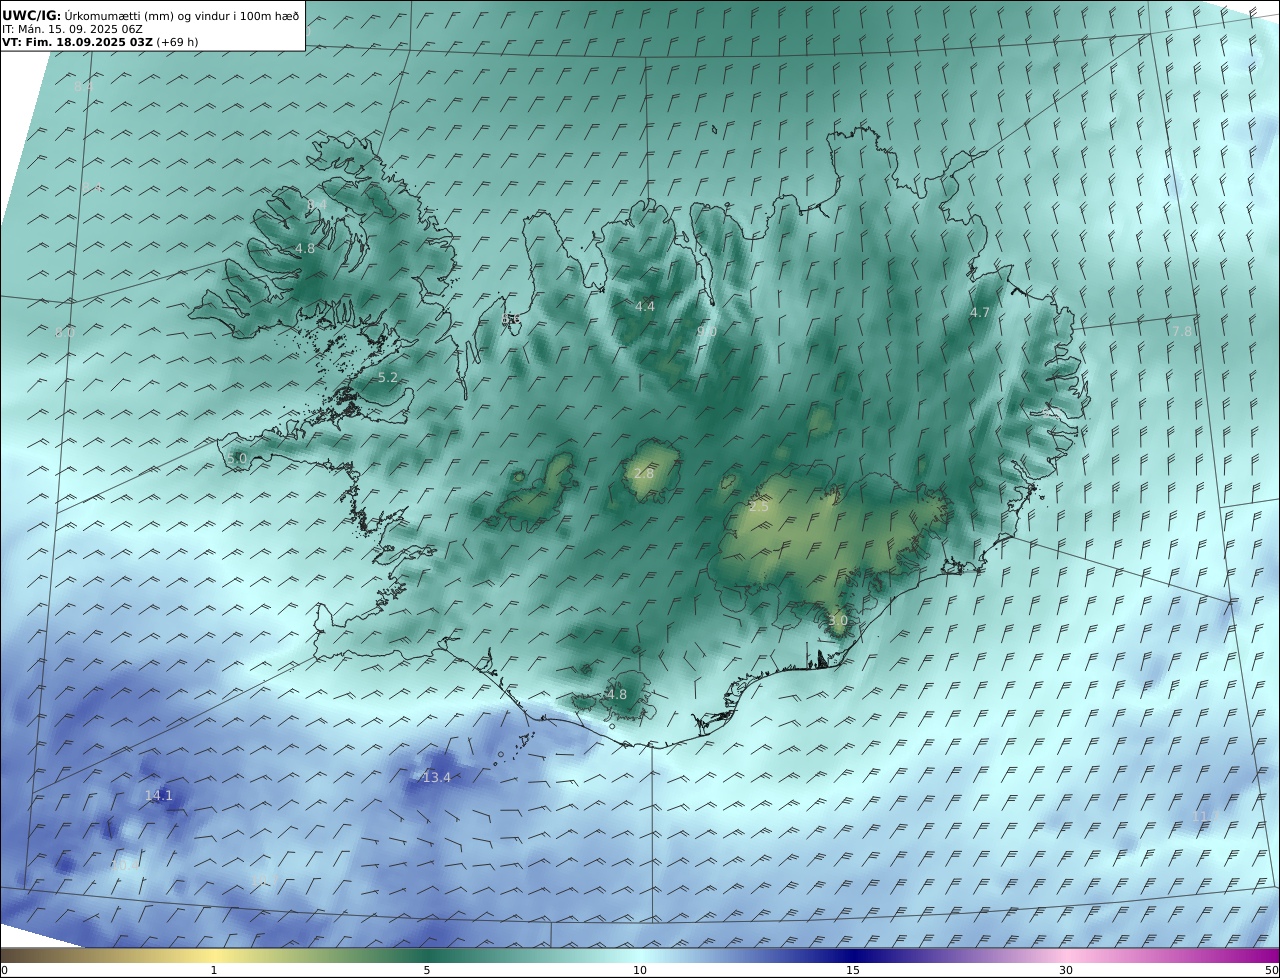1280x978 pixels.
Task: Click the 8.0 value off the west coast
Action: [x=65, y=332]
